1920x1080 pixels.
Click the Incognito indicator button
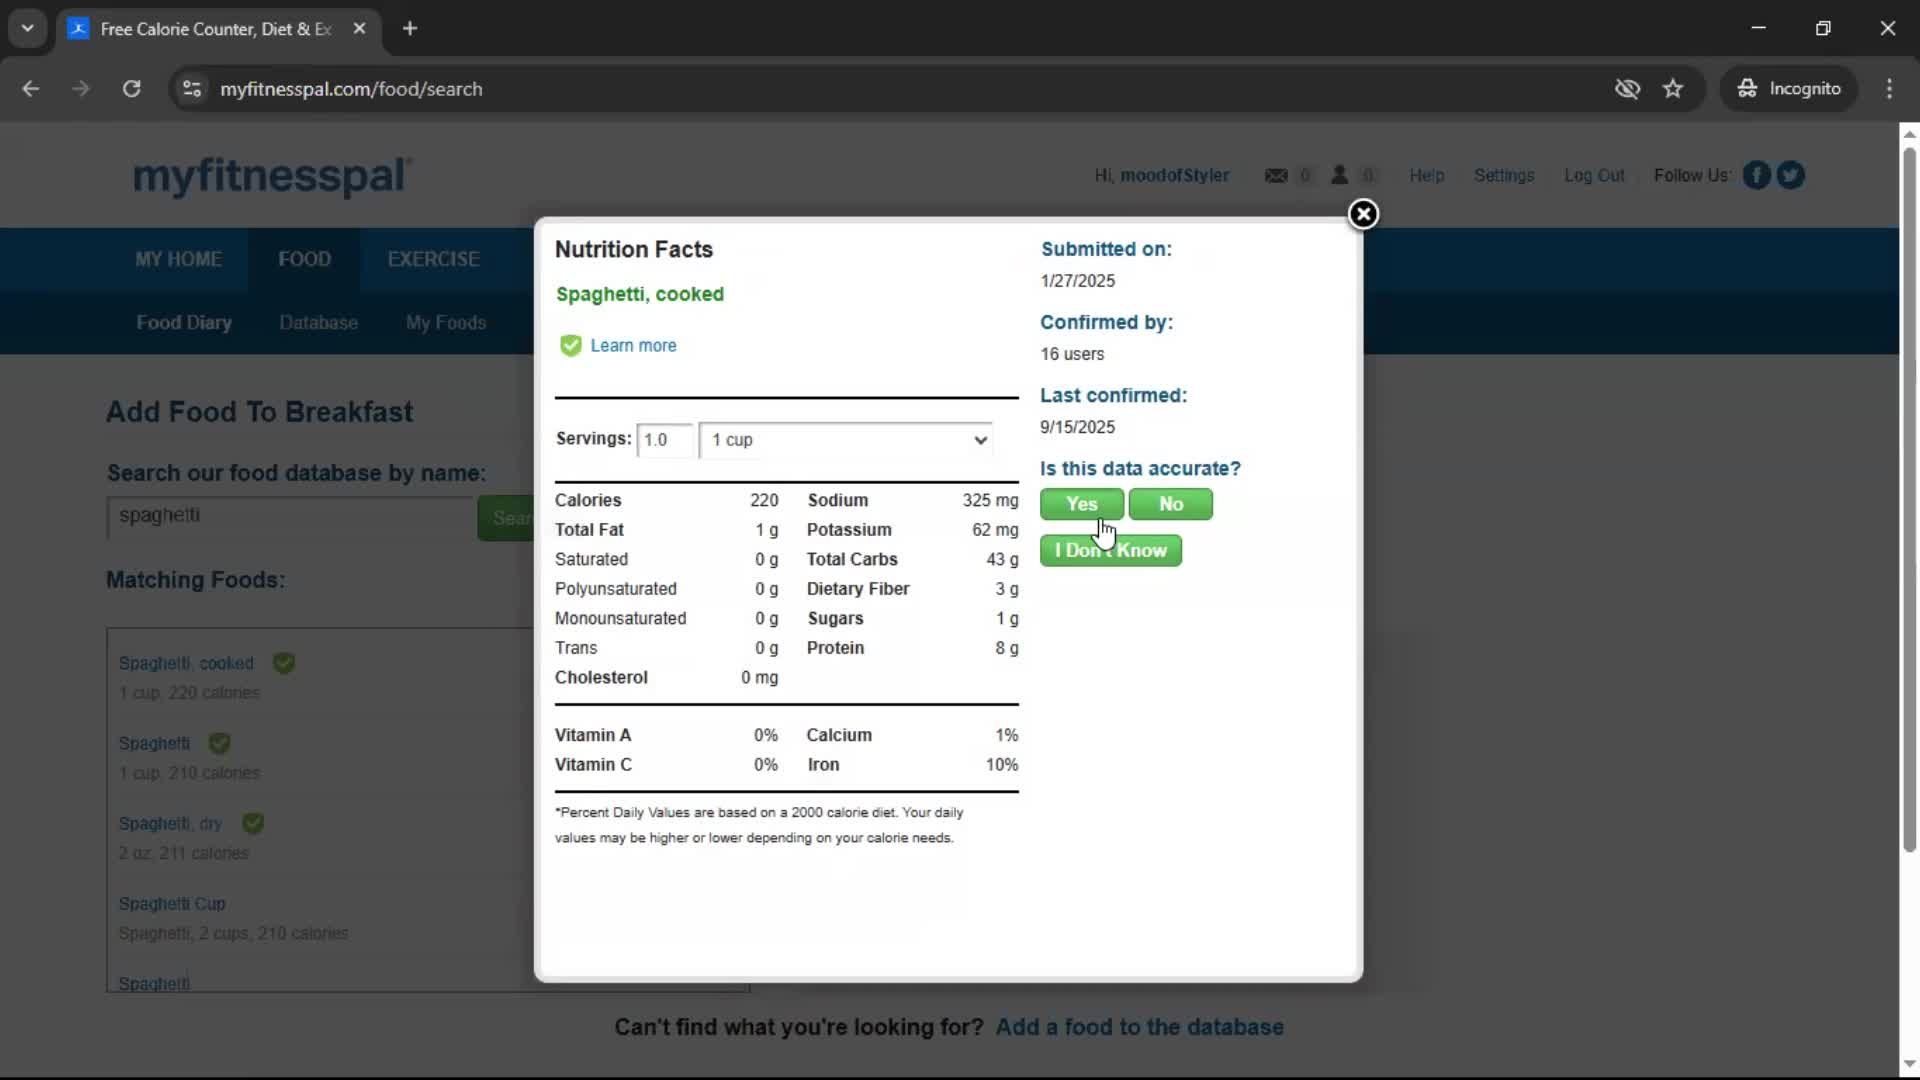coord(1789,89)
